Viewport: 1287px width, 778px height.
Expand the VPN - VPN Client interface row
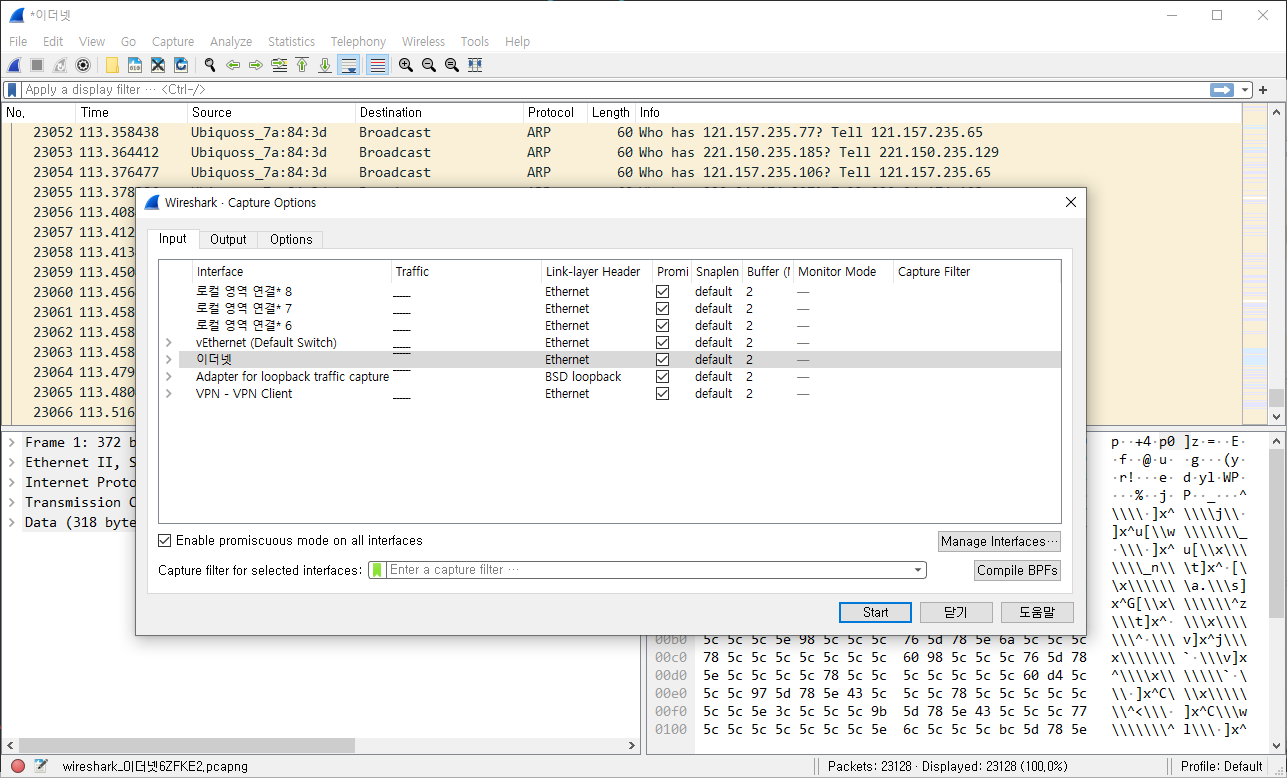pyautogui.click(x=169, y=394)
